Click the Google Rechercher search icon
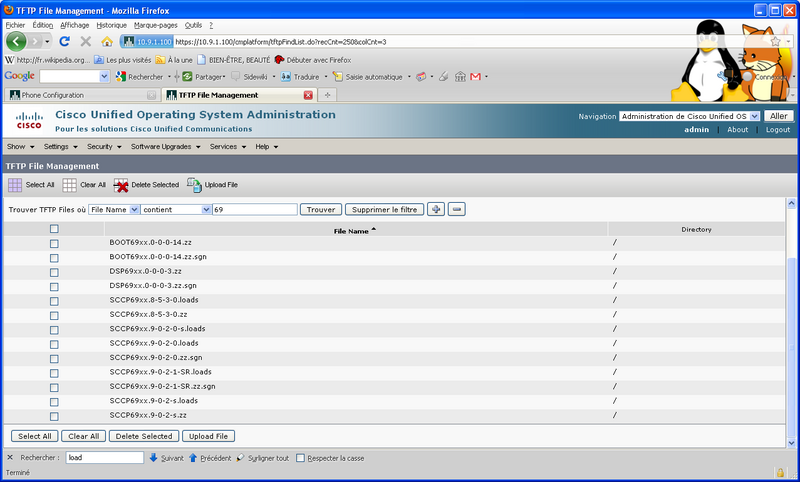 [x=121, y=77]
